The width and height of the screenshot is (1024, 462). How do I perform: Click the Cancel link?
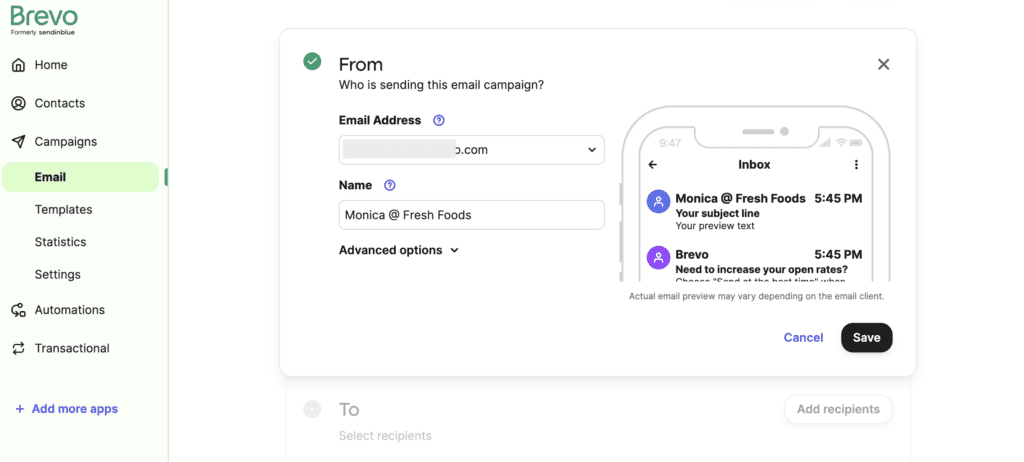click(x=803, y=338)
